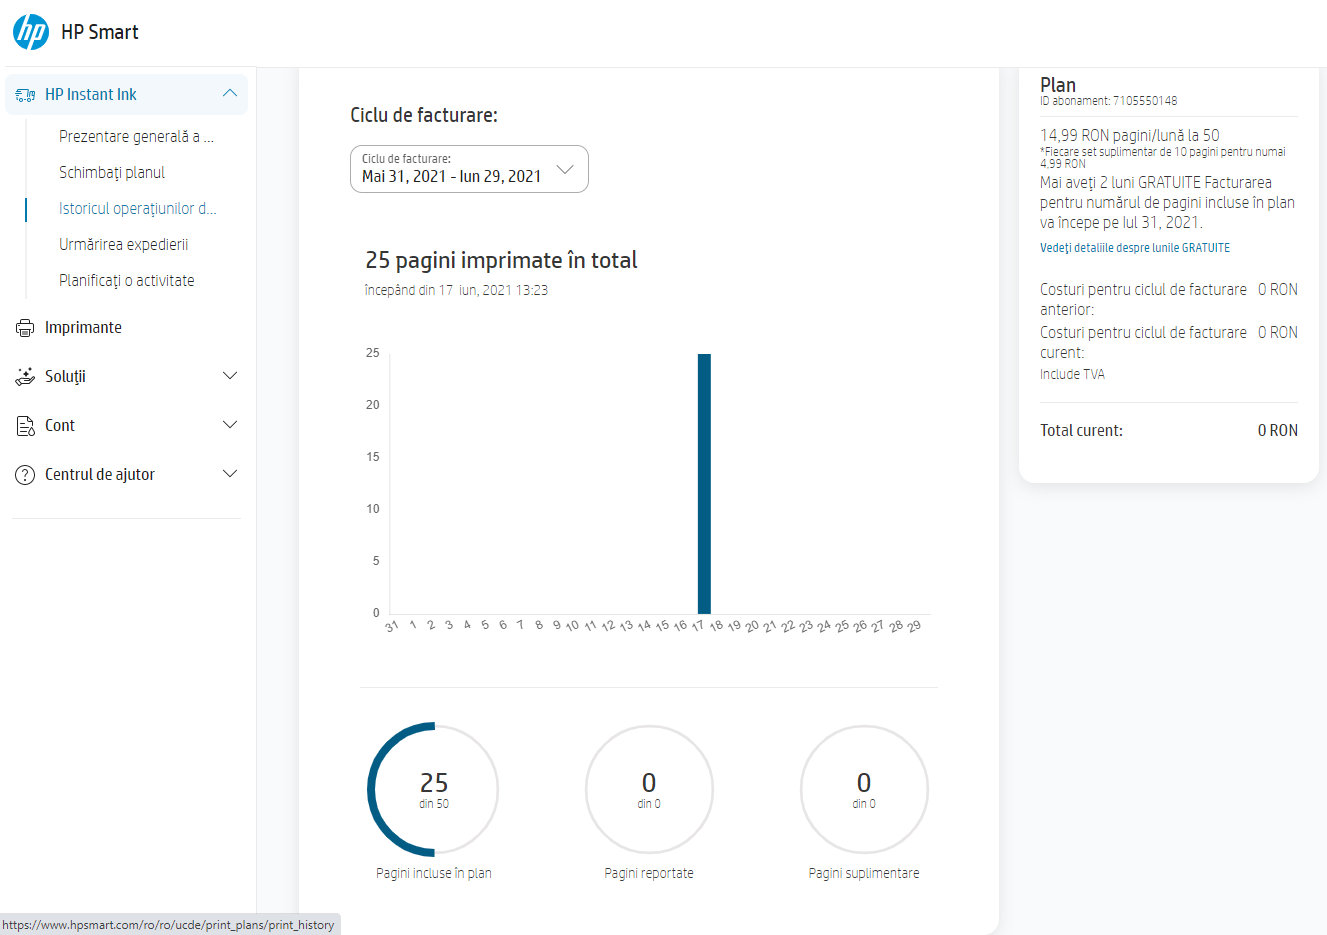Open Istoricul operațiunilor sidebar item
This screenshot has width=1327, height=935.
[137, 208]
